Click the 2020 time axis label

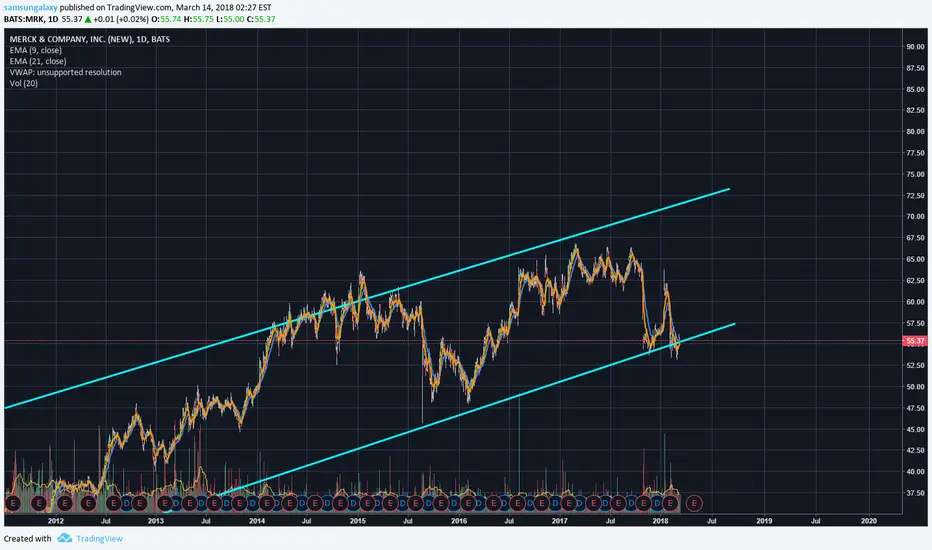coord(868,521)
